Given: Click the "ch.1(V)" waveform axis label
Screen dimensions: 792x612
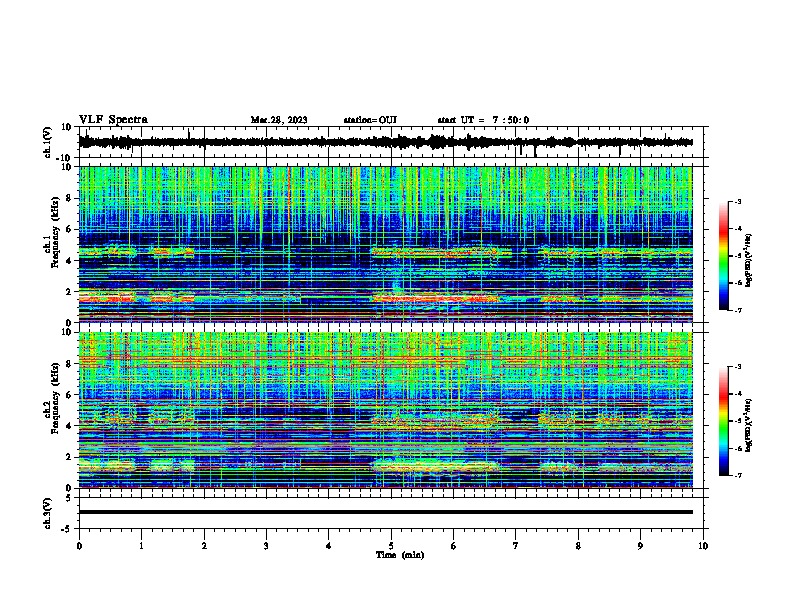Looking at the screenshot, I should point(48,142).
